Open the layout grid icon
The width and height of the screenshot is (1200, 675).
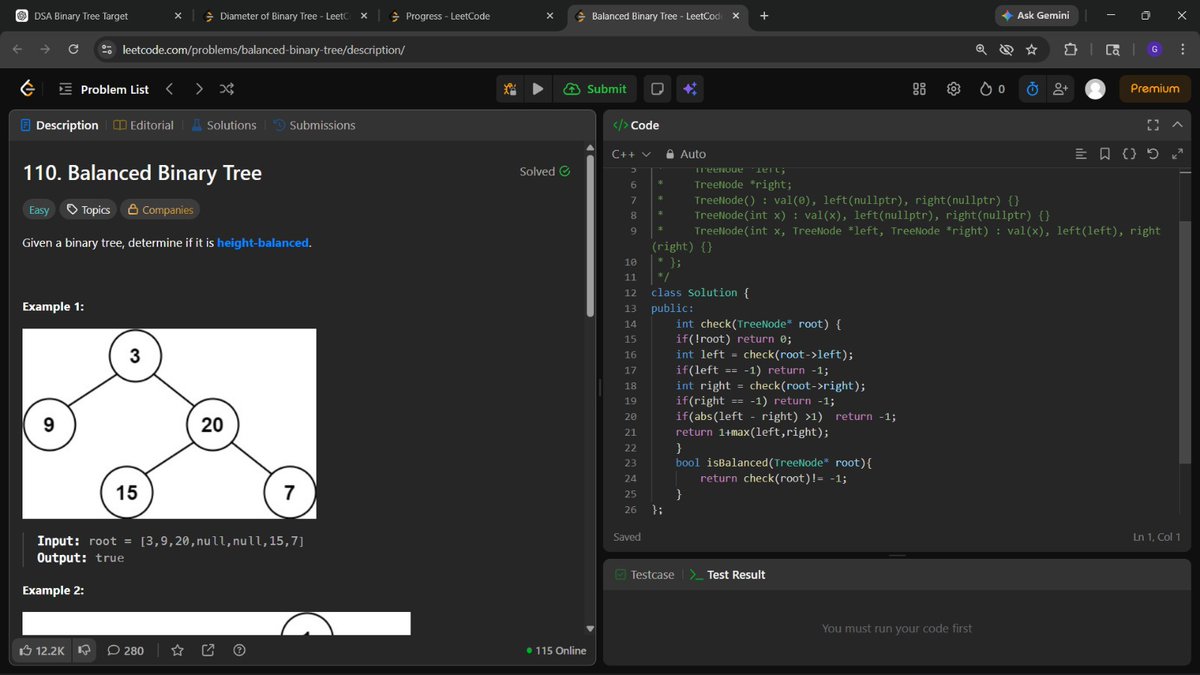pos(920,89)
